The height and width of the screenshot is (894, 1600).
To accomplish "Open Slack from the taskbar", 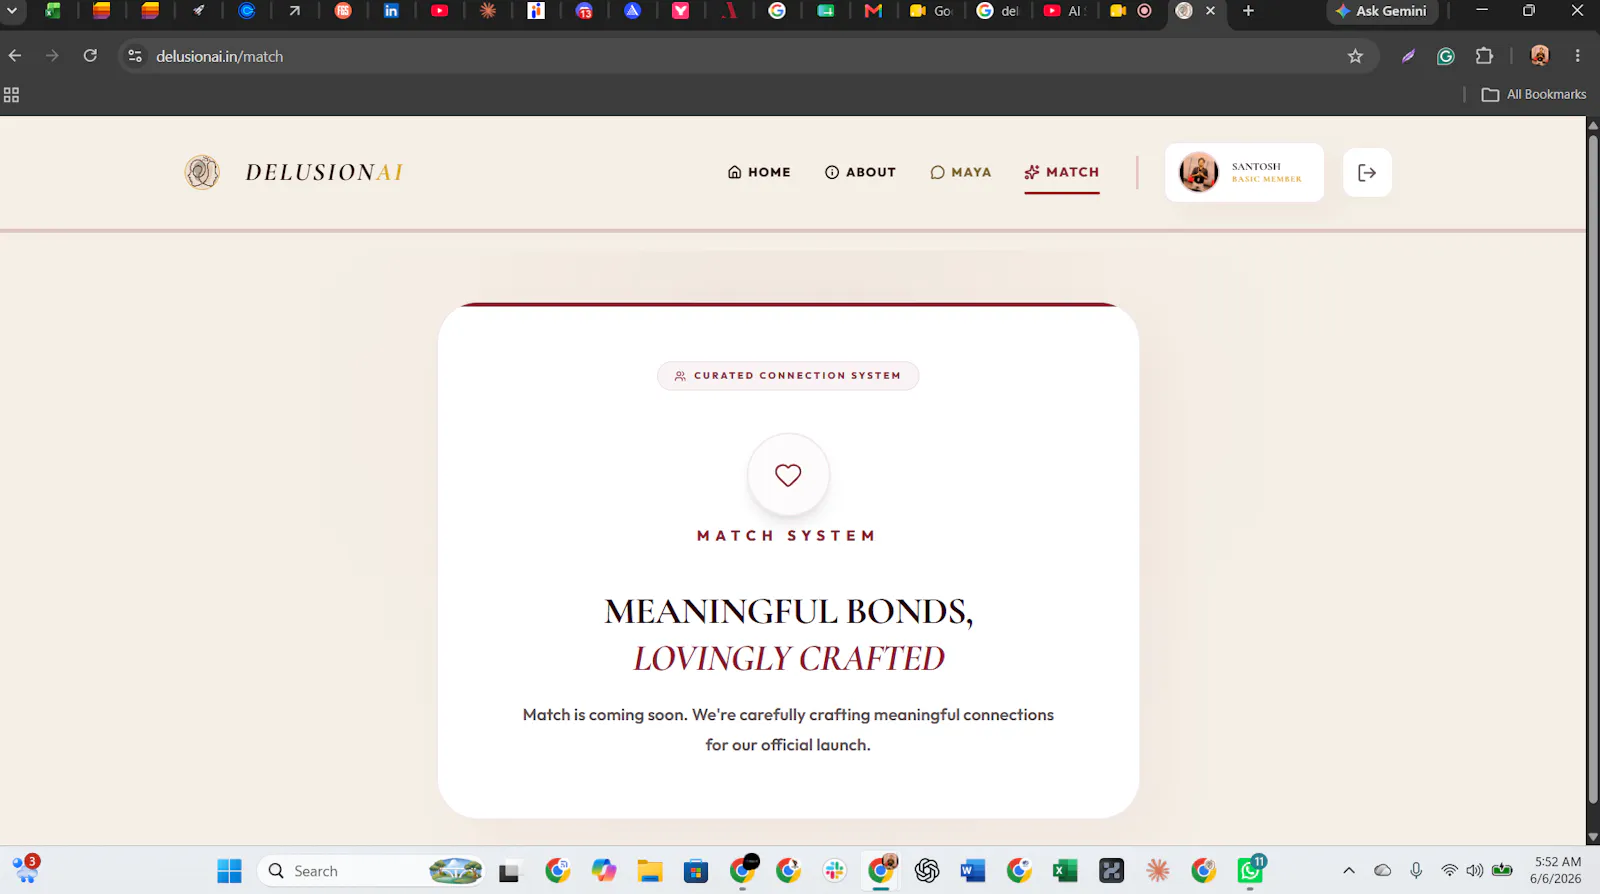I will coord(835,871).
